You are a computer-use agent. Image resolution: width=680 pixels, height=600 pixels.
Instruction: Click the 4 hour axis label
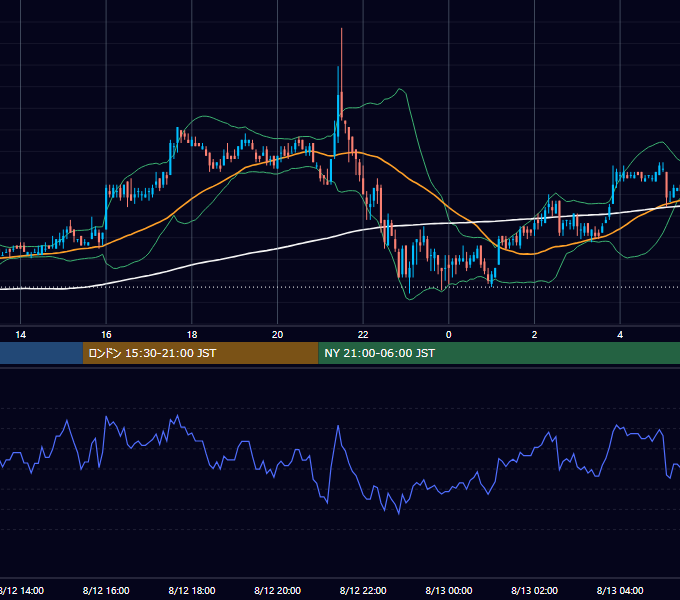pyautogui.click(x=620, y=335)
